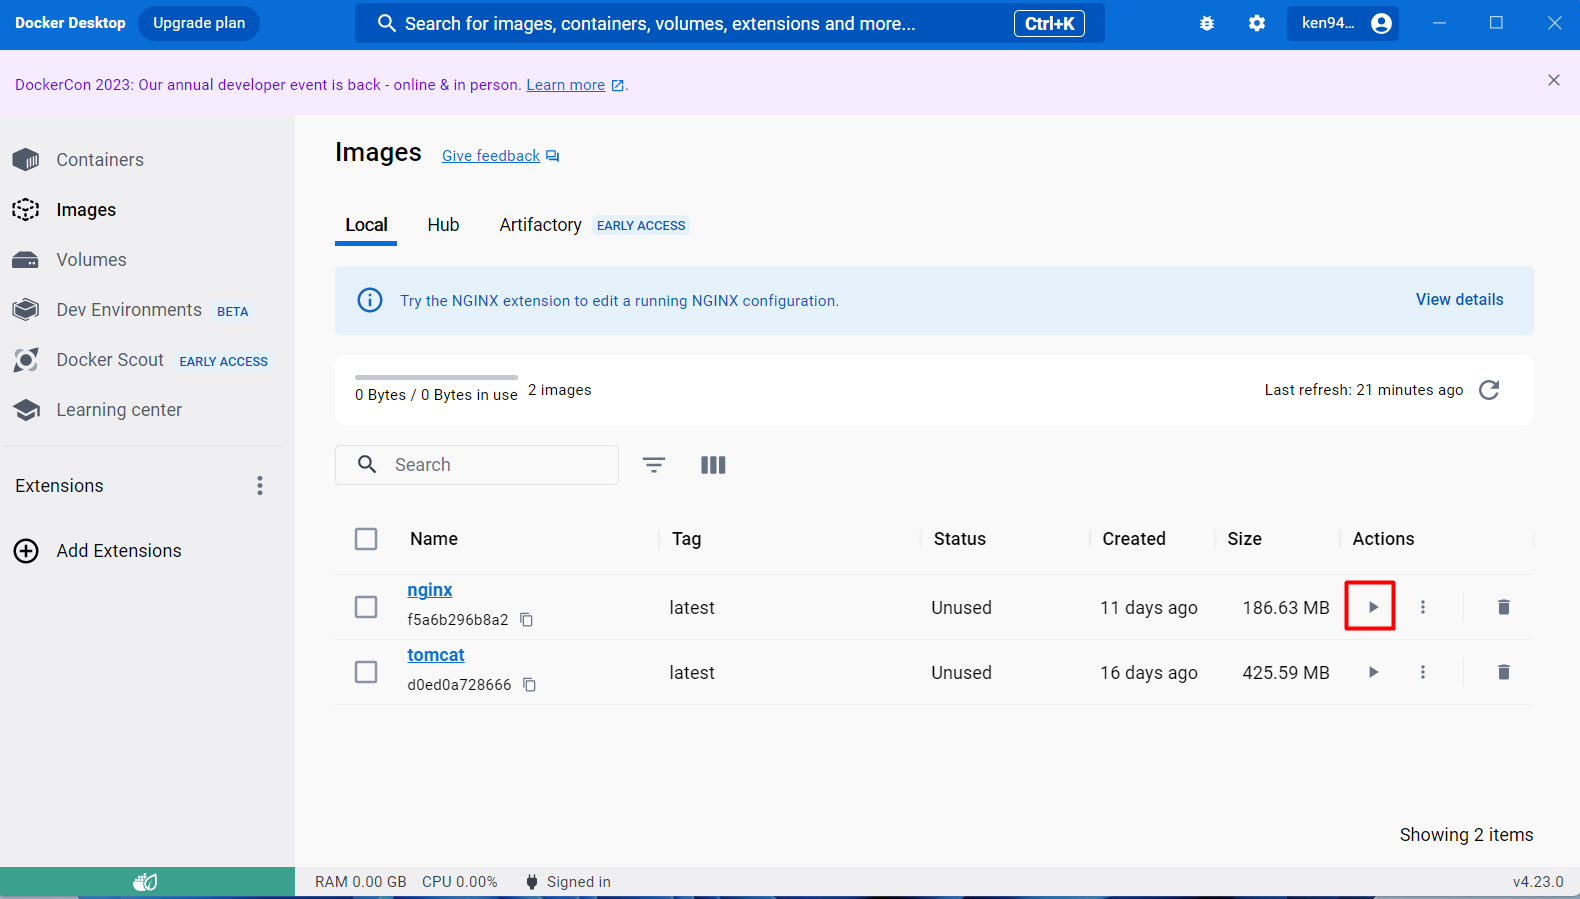Click the global search bar

[x=730, y=23]
